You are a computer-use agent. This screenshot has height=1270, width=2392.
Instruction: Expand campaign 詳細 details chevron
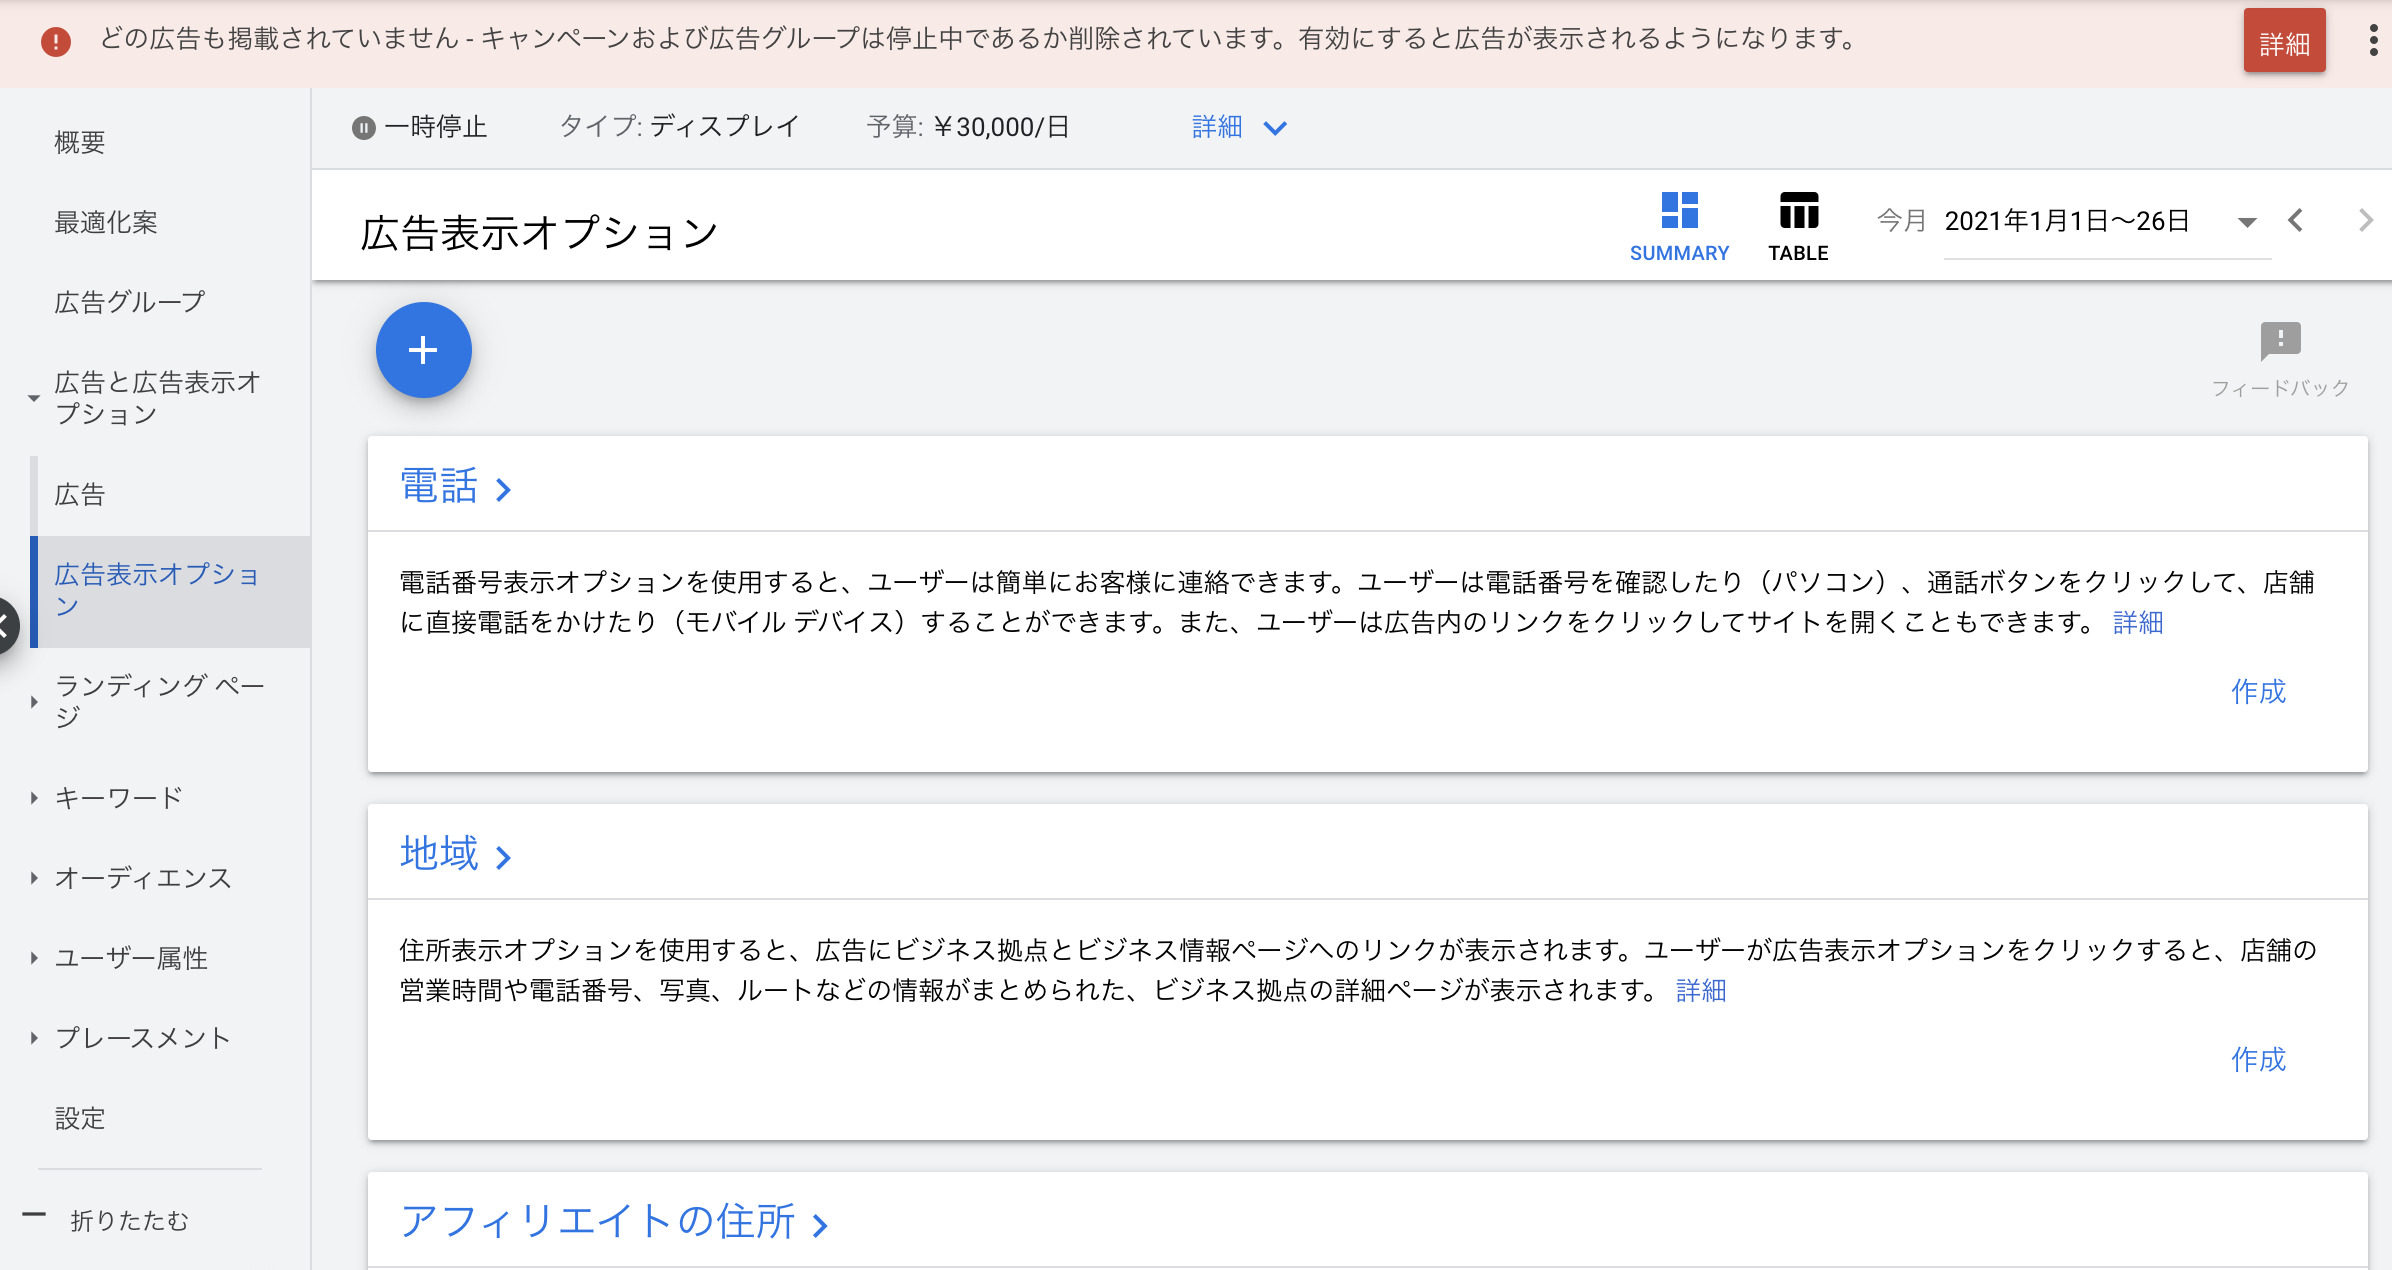(x=1274, y=128)
